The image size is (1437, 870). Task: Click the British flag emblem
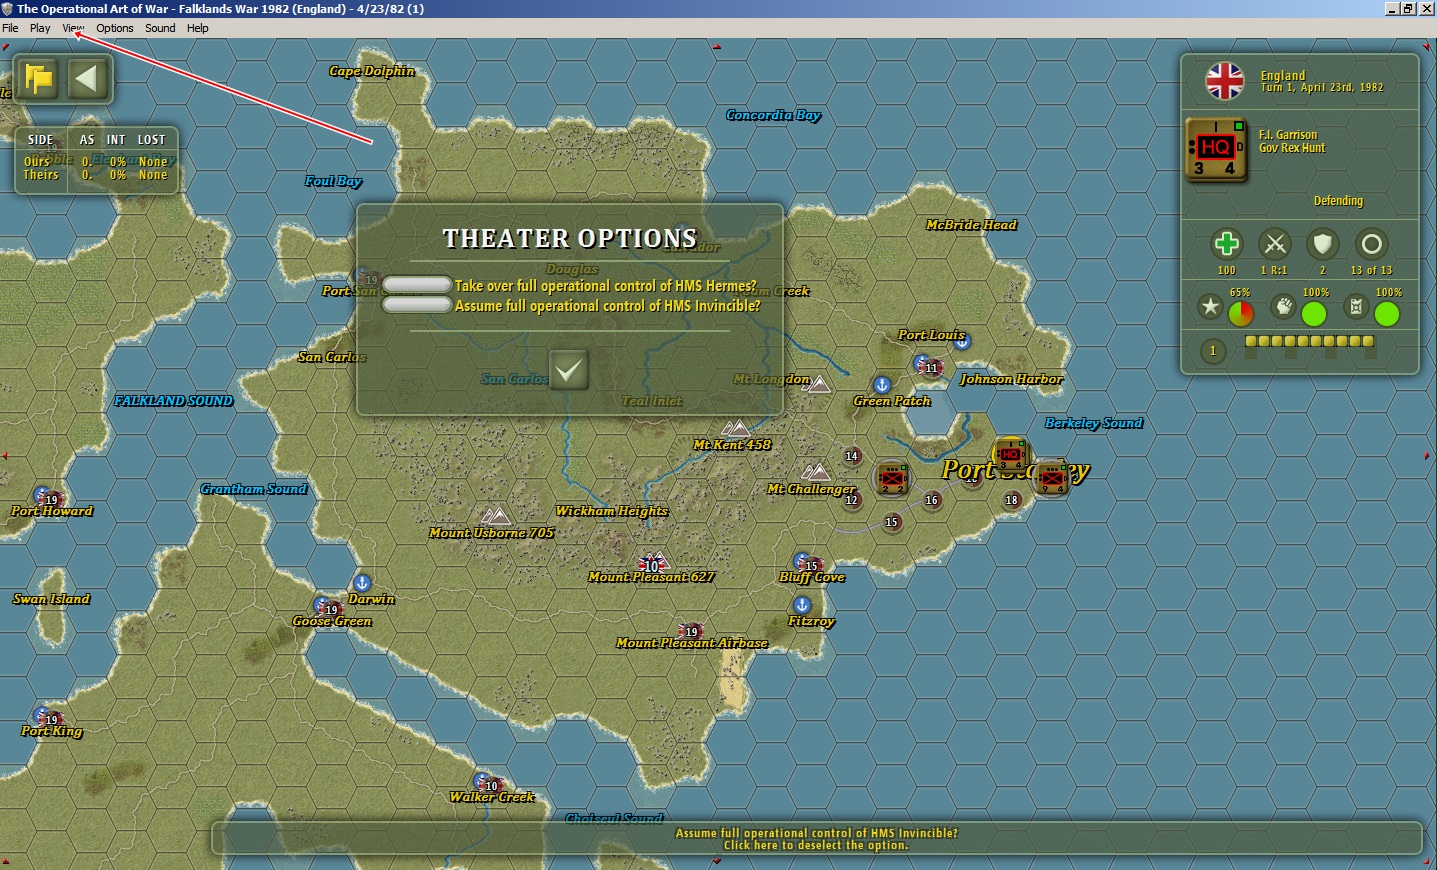pyautogui.click(x=1224, y=81)
